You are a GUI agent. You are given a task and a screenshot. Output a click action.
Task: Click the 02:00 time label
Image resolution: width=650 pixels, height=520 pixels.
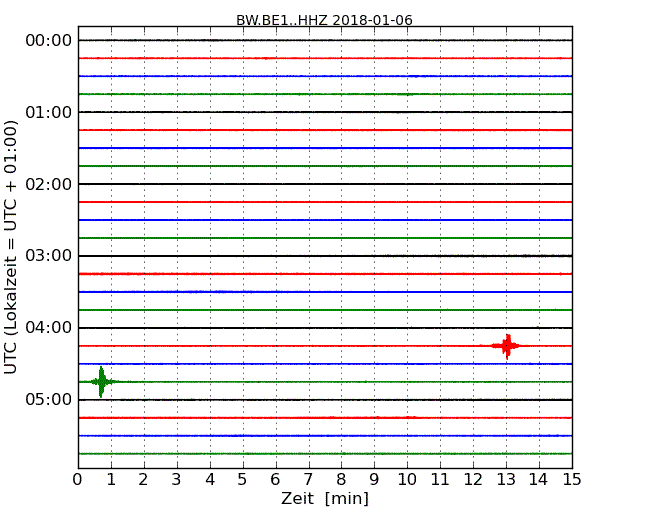coord(49,184)
